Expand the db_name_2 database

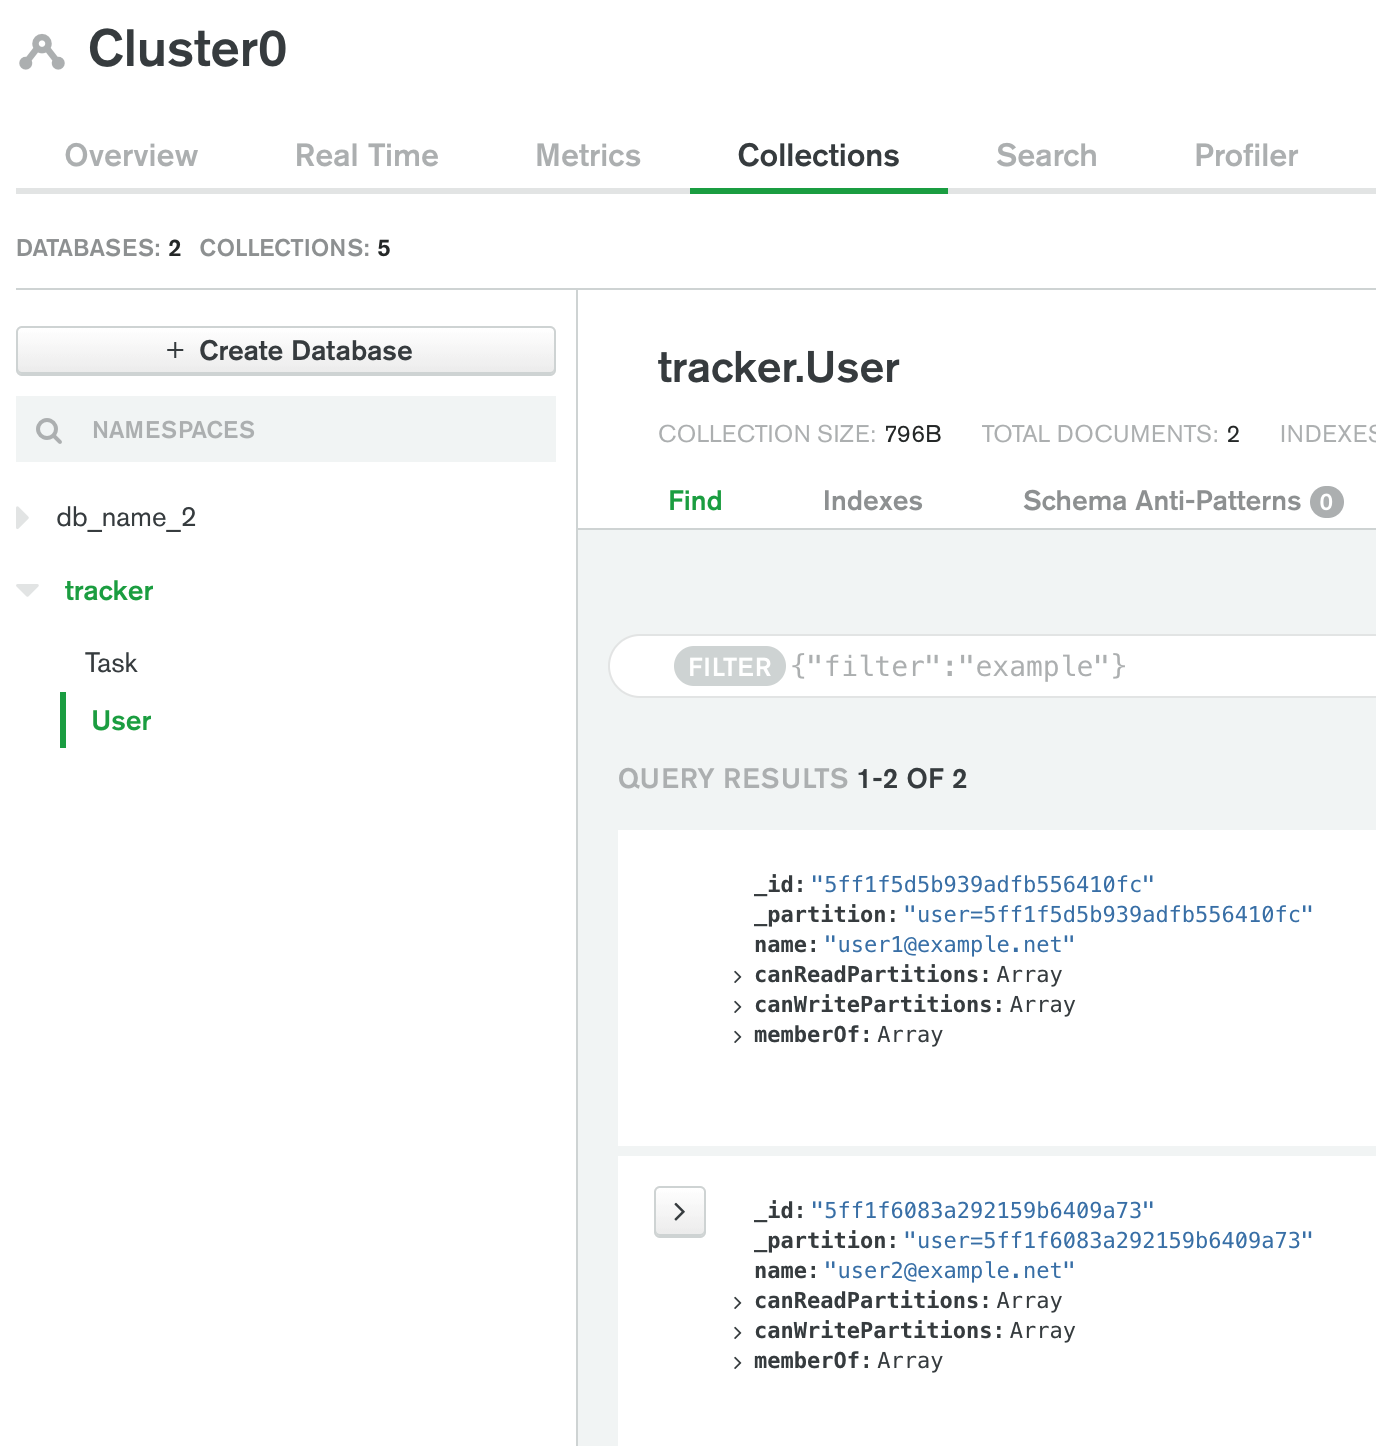[23, 518]
